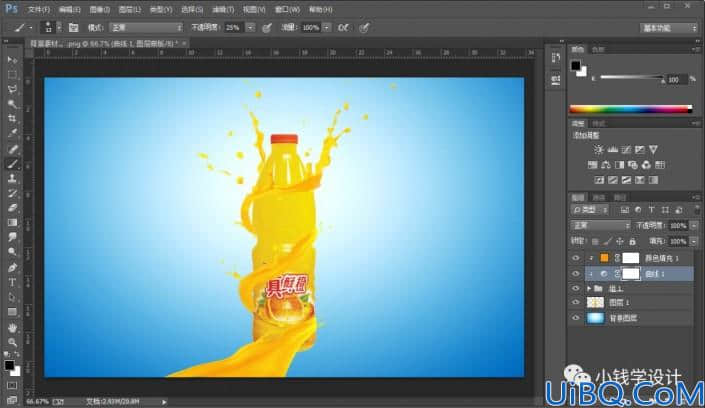The image size is (705, 408).
Task: Open brush mode dropdown in options bar
Action: point(146,27)
